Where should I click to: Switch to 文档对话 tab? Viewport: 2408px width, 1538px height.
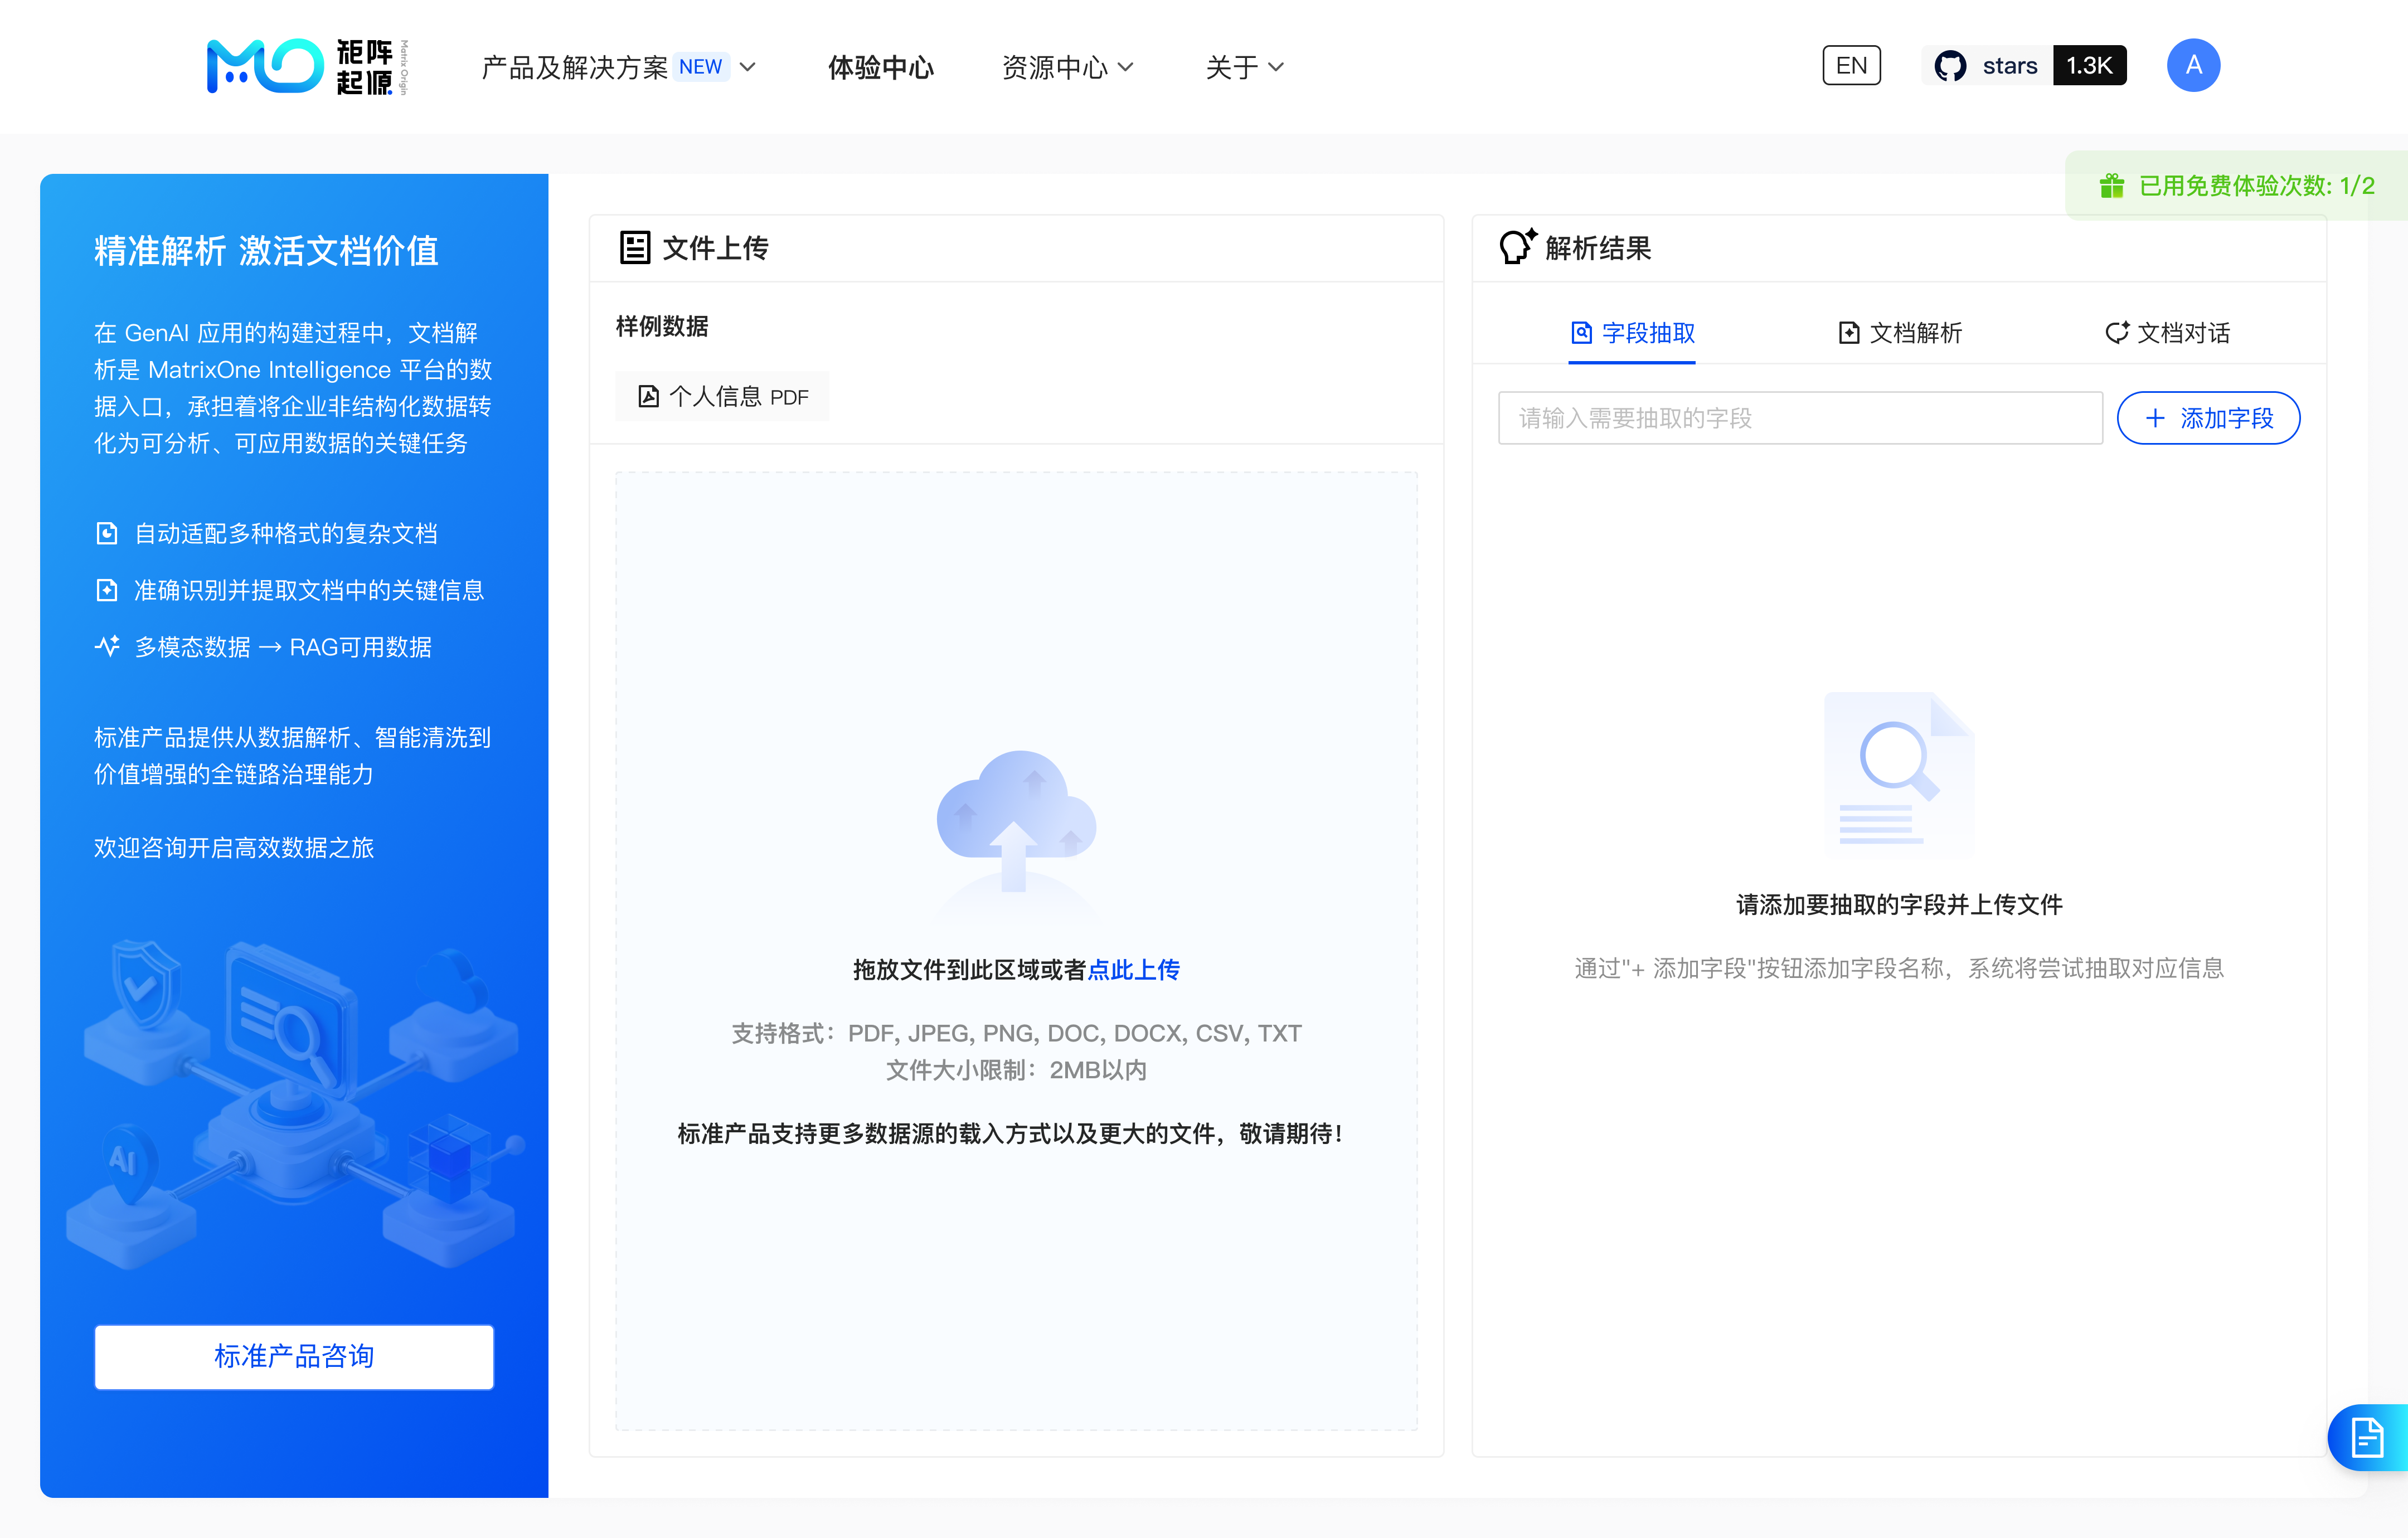2167,333
